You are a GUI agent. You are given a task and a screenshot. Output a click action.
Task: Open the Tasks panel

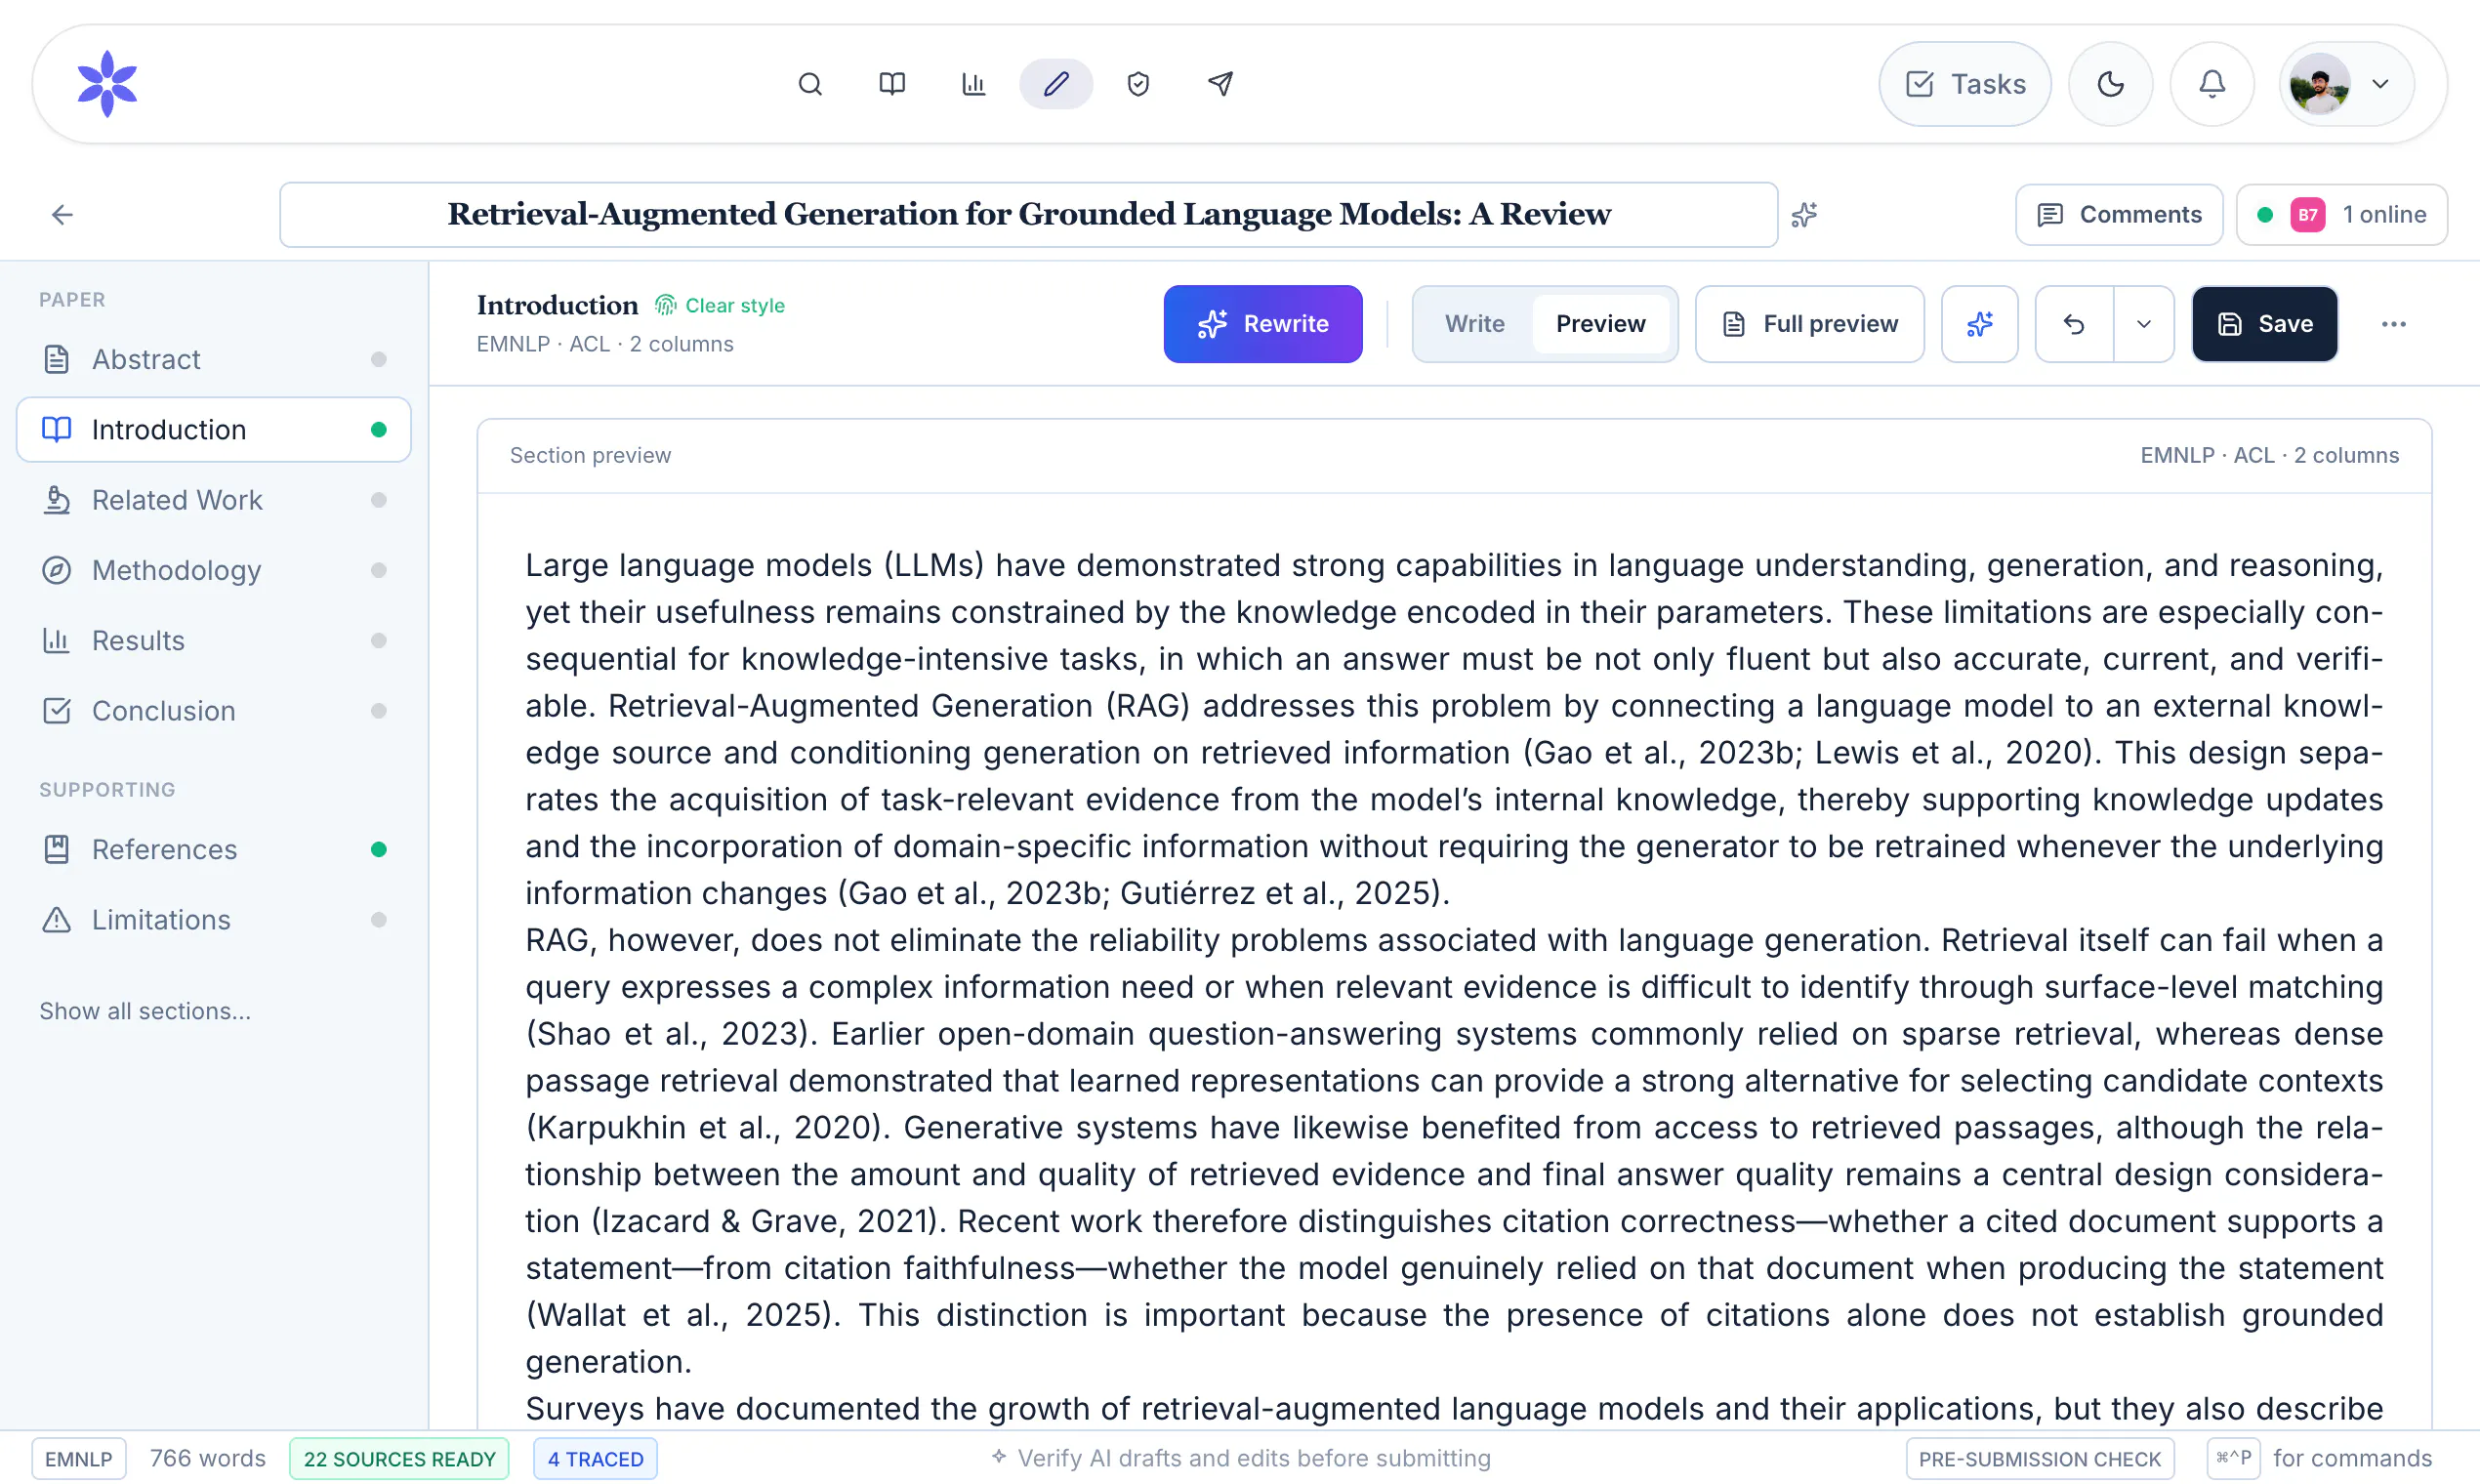pyautogui.click(x=1965, y=84)
